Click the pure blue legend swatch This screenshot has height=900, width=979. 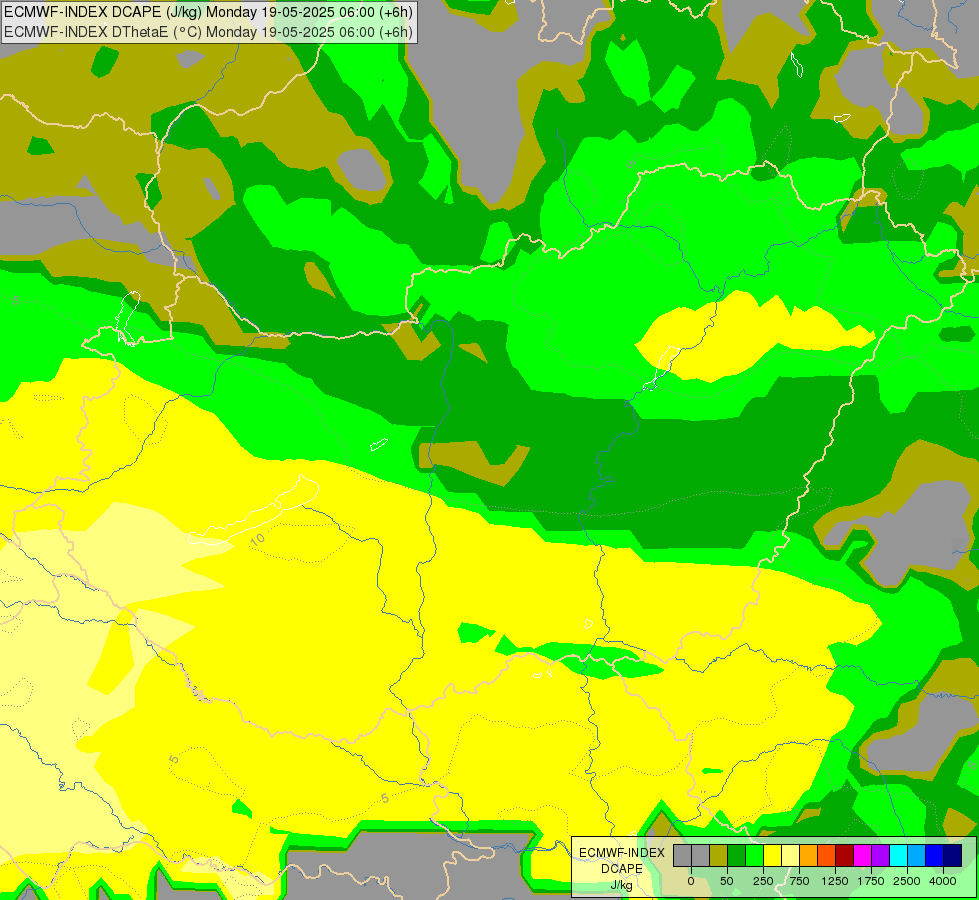click(935, 856)
